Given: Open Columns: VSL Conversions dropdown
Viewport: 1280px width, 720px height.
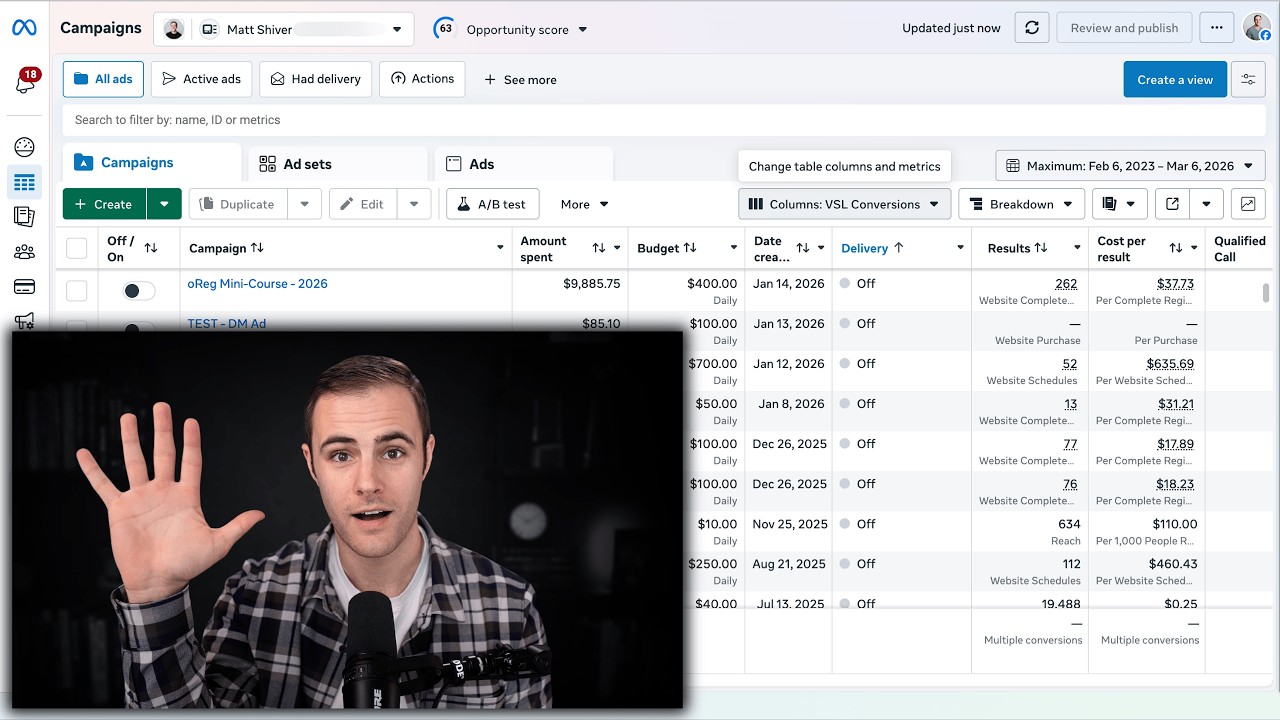Looking at the screenshot, I should coord(845,204).
